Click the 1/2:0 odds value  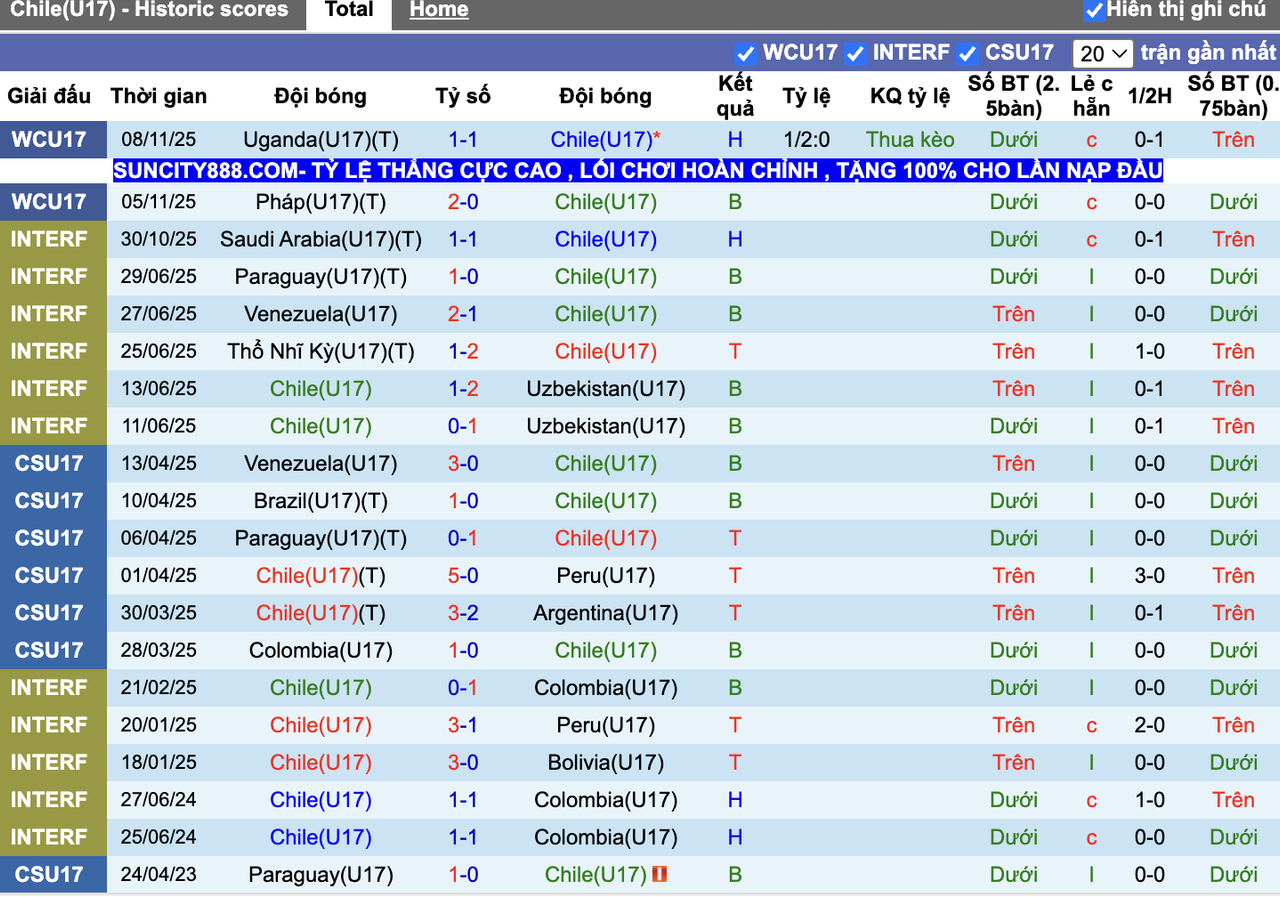click(x=806, y=140)
